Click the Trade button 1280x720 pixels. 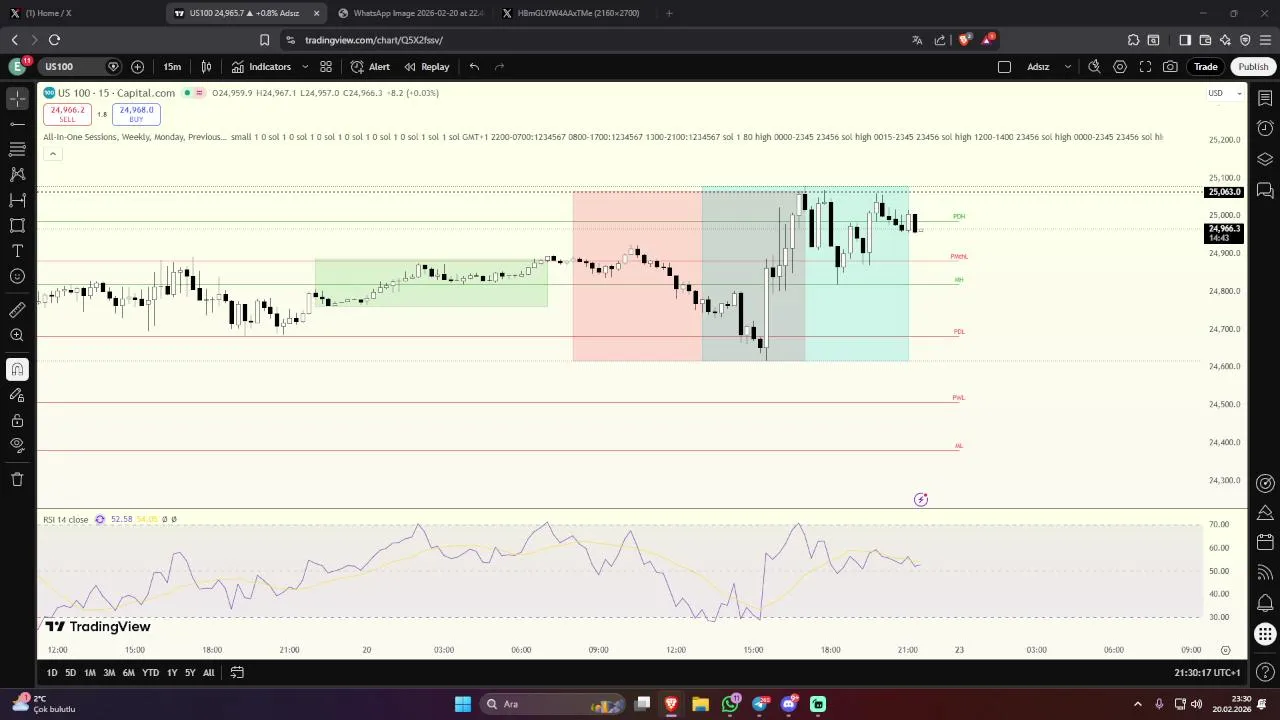point(1205,67)
